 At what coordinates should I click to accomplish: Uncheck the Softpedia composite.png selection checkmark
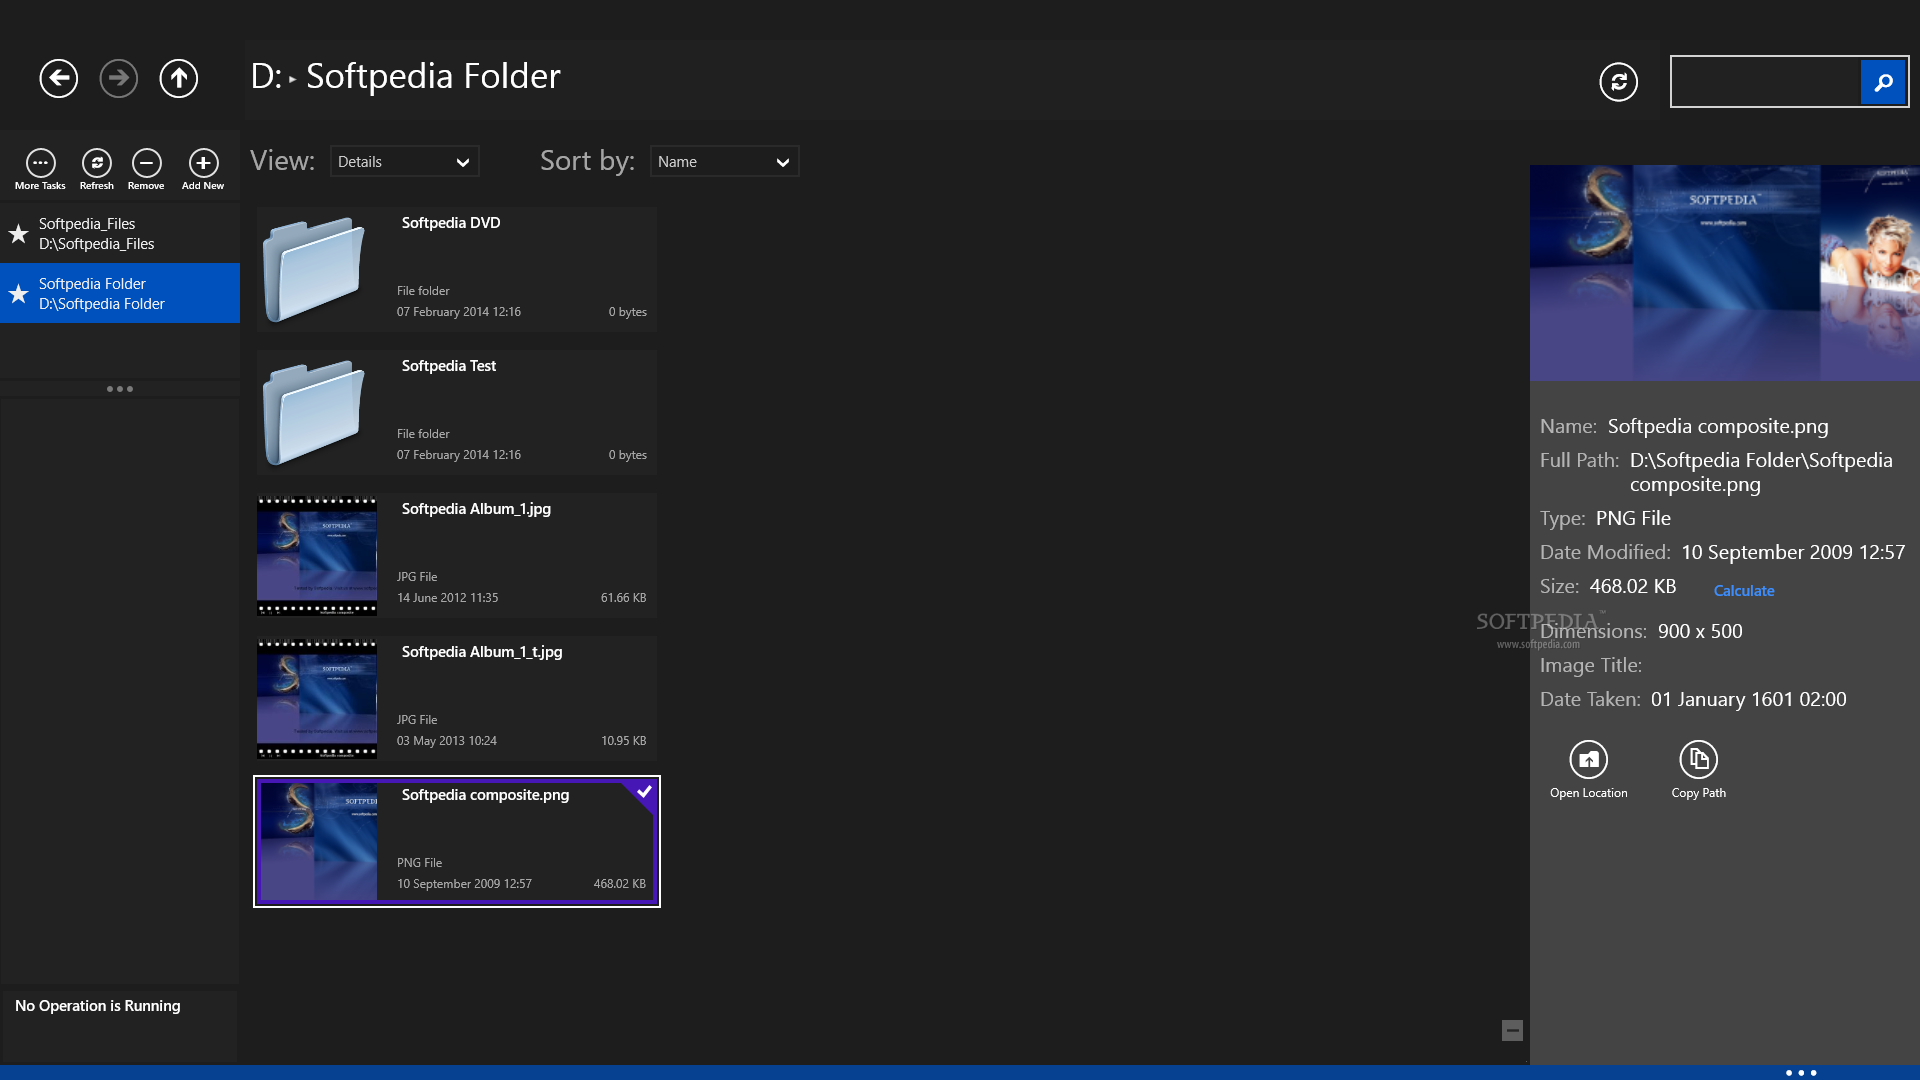coord(643,792)
